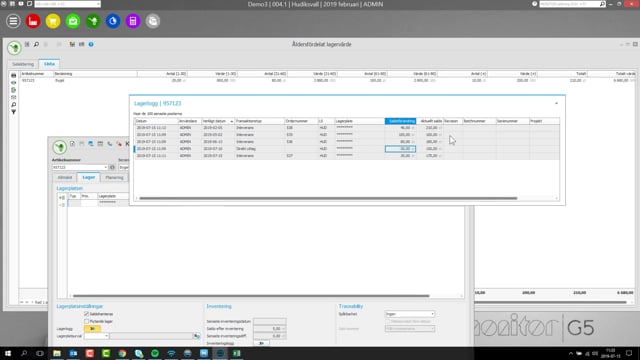
Task: Open the red manufacturing module icon
Action: [33, 21]
